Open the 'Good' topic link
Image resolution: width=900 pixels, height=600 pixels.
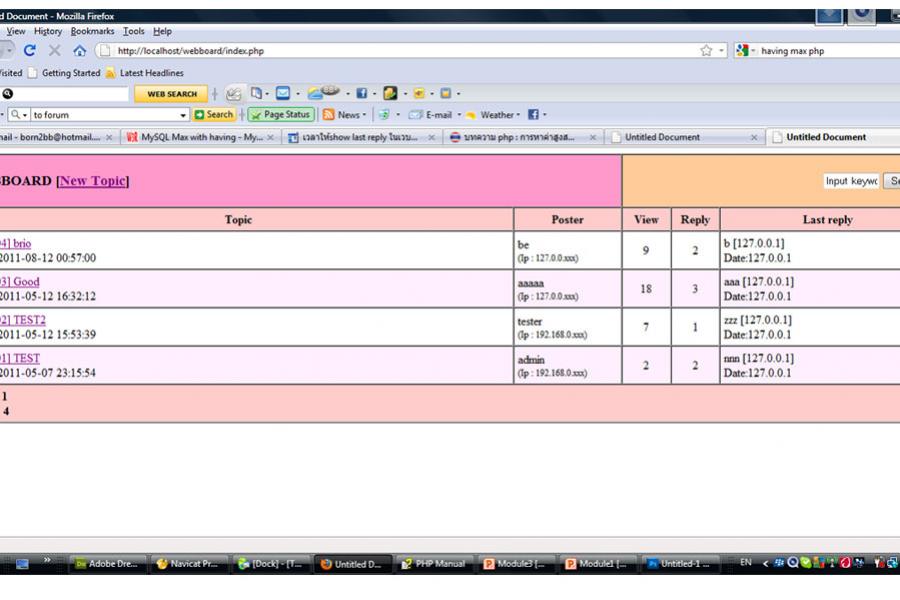point(25,282)
